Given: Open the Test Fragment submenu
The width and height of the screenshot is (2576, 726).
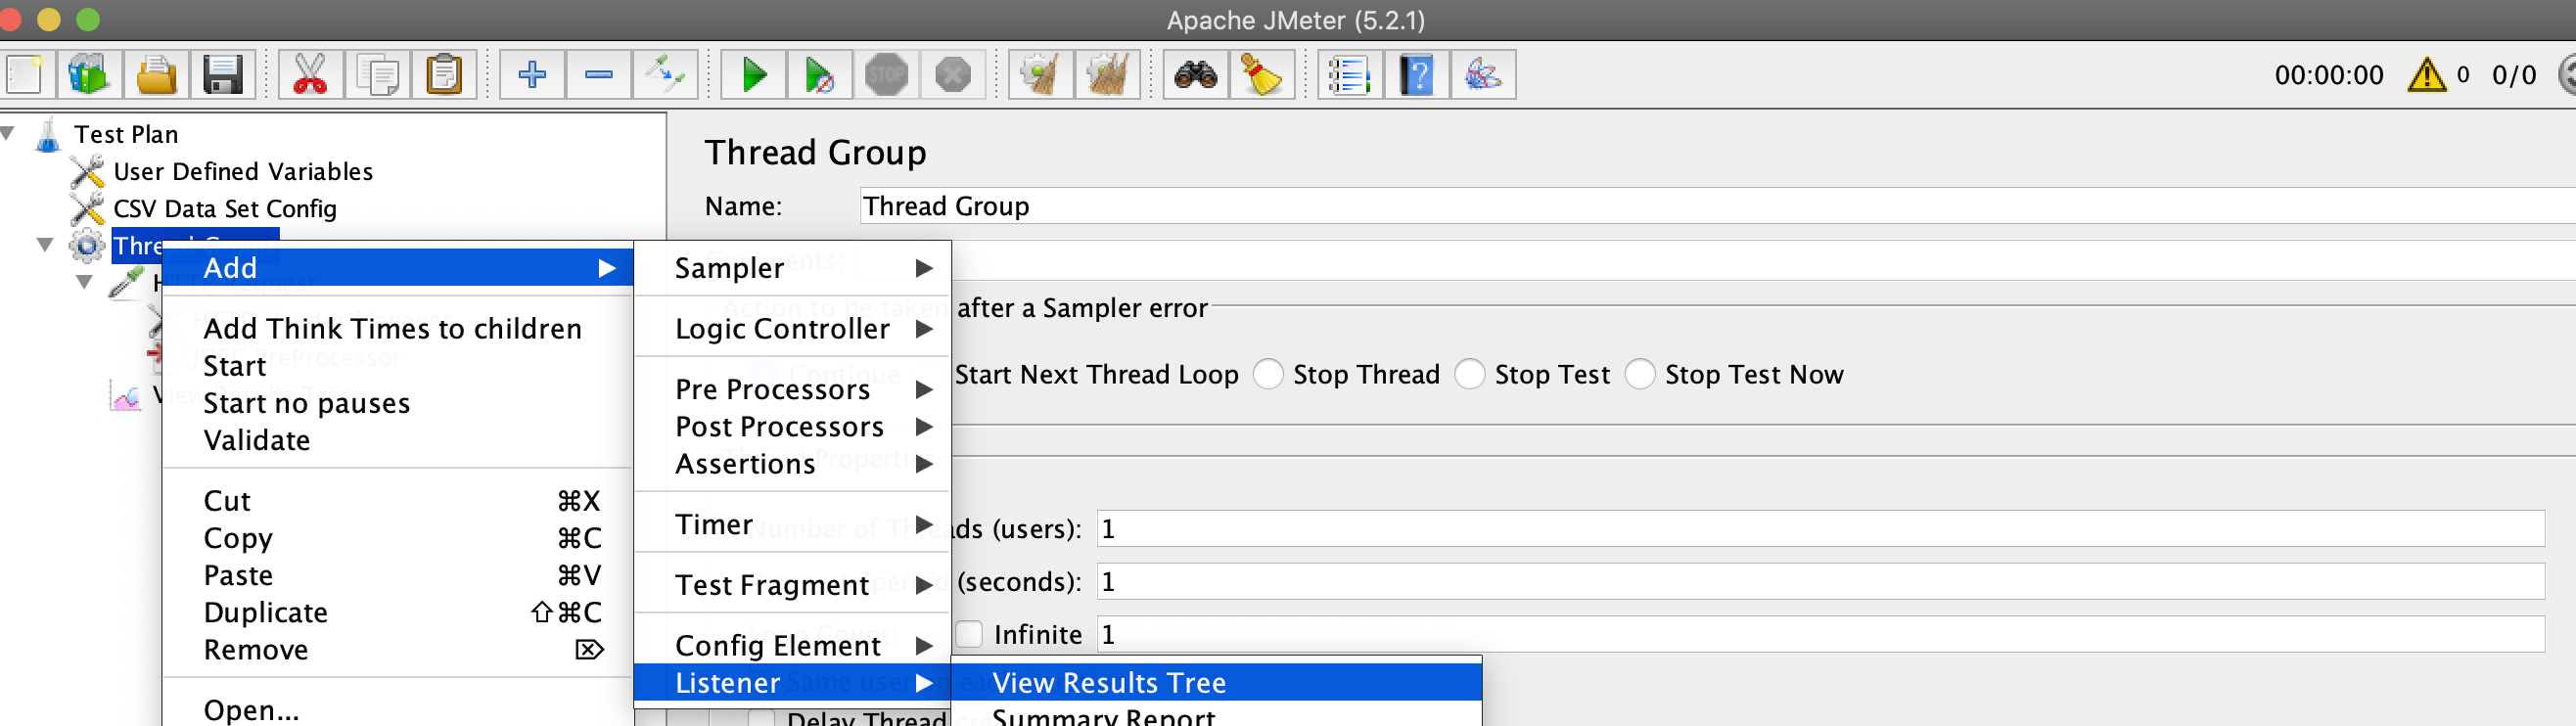Looking at the screenshot, I should click(x=792, y=585).
